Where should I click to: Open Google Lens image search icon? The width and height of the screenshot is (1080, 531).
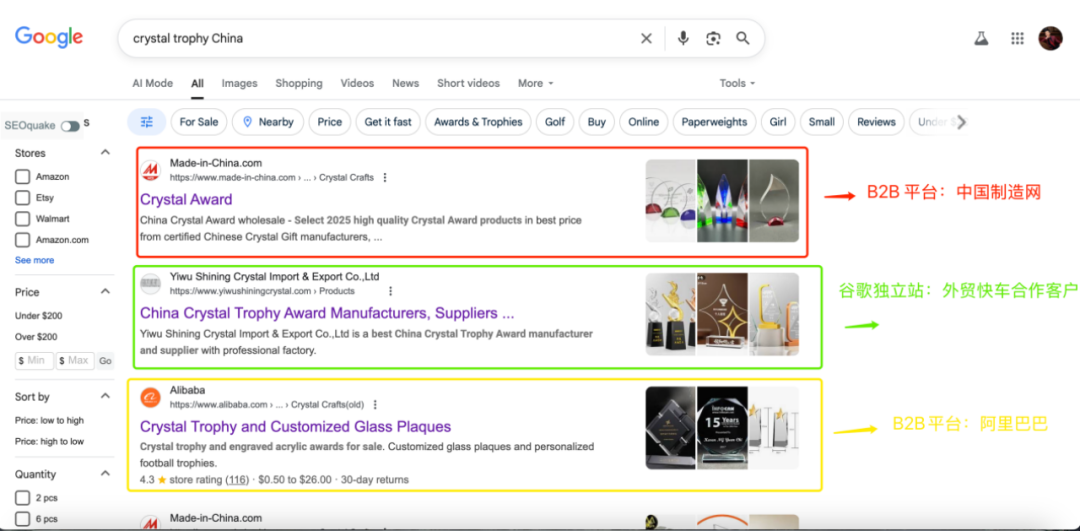tap(713, 39)
